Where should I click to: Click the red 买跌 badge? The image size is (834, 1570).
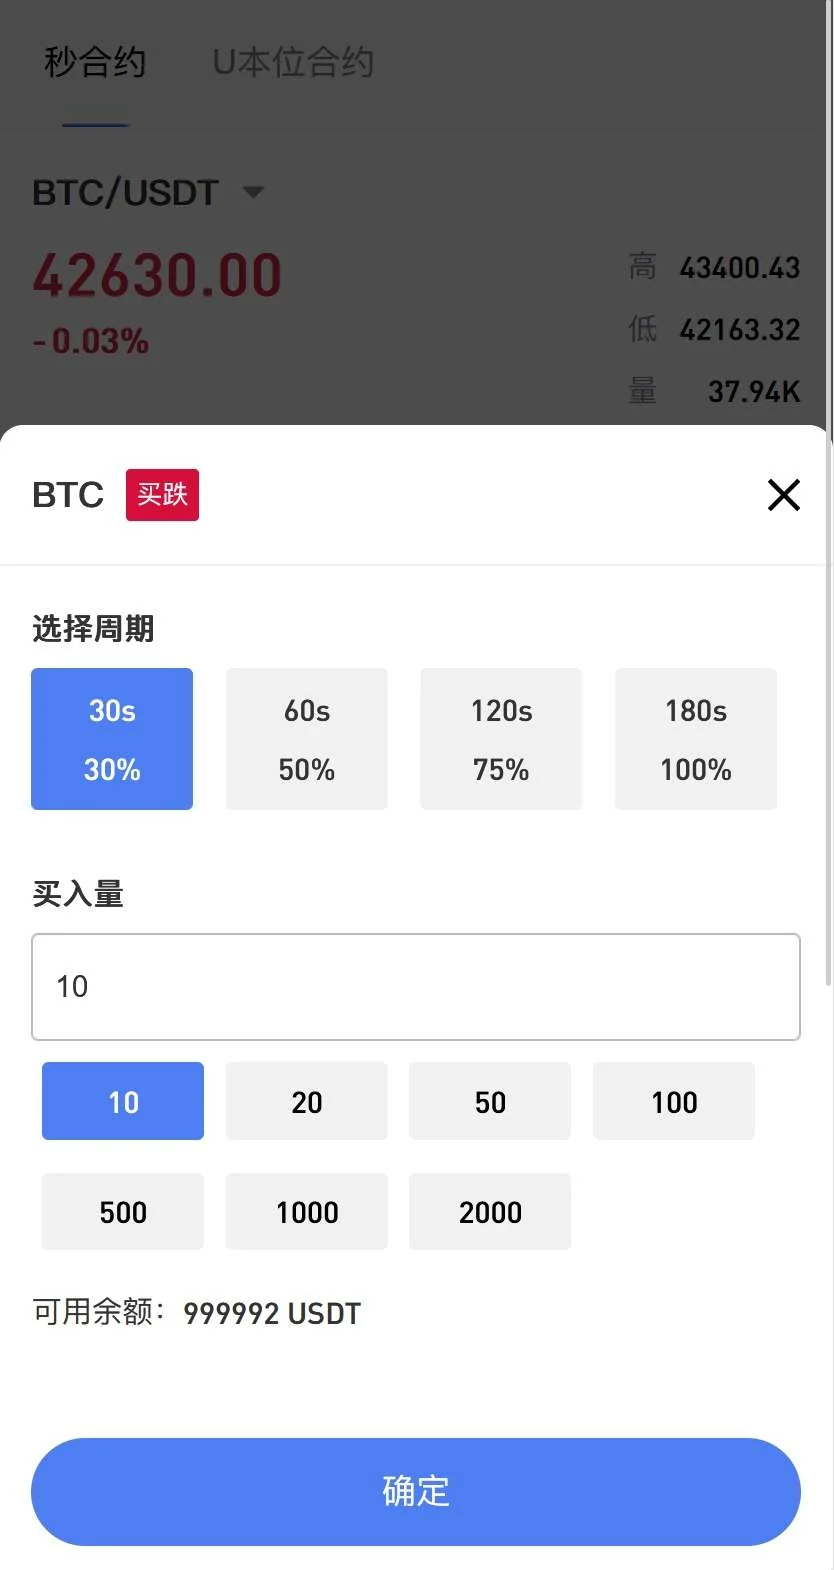[162, 495]
